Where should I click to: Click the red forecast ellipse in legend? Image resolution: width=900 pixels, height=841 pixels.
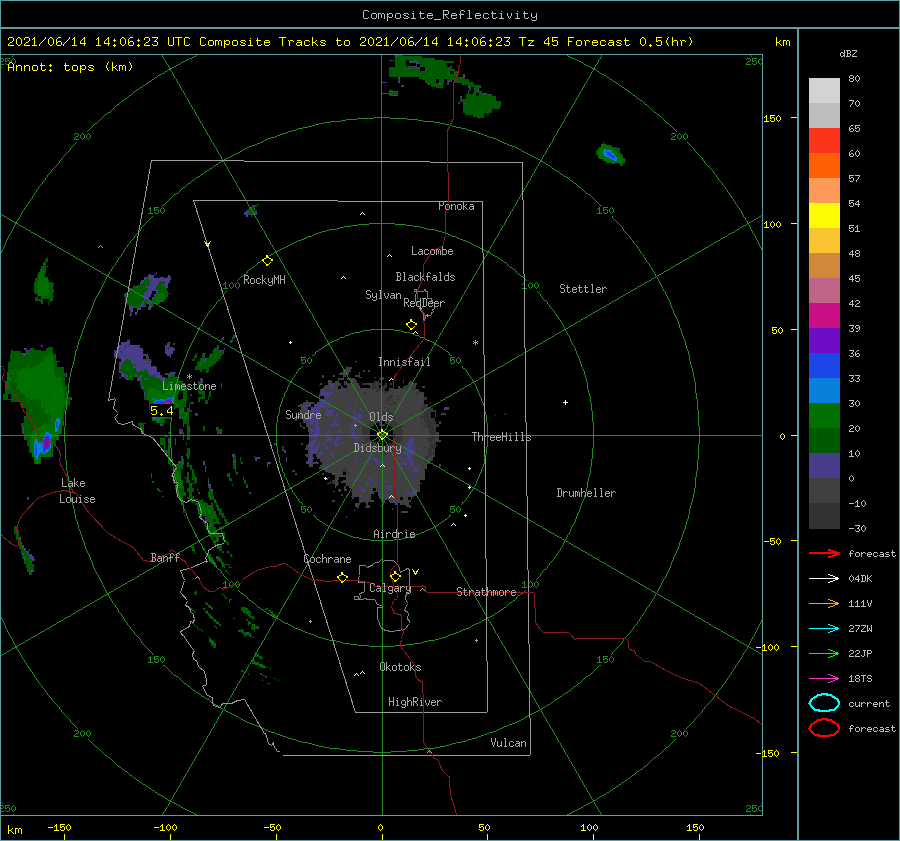(824, 728)
